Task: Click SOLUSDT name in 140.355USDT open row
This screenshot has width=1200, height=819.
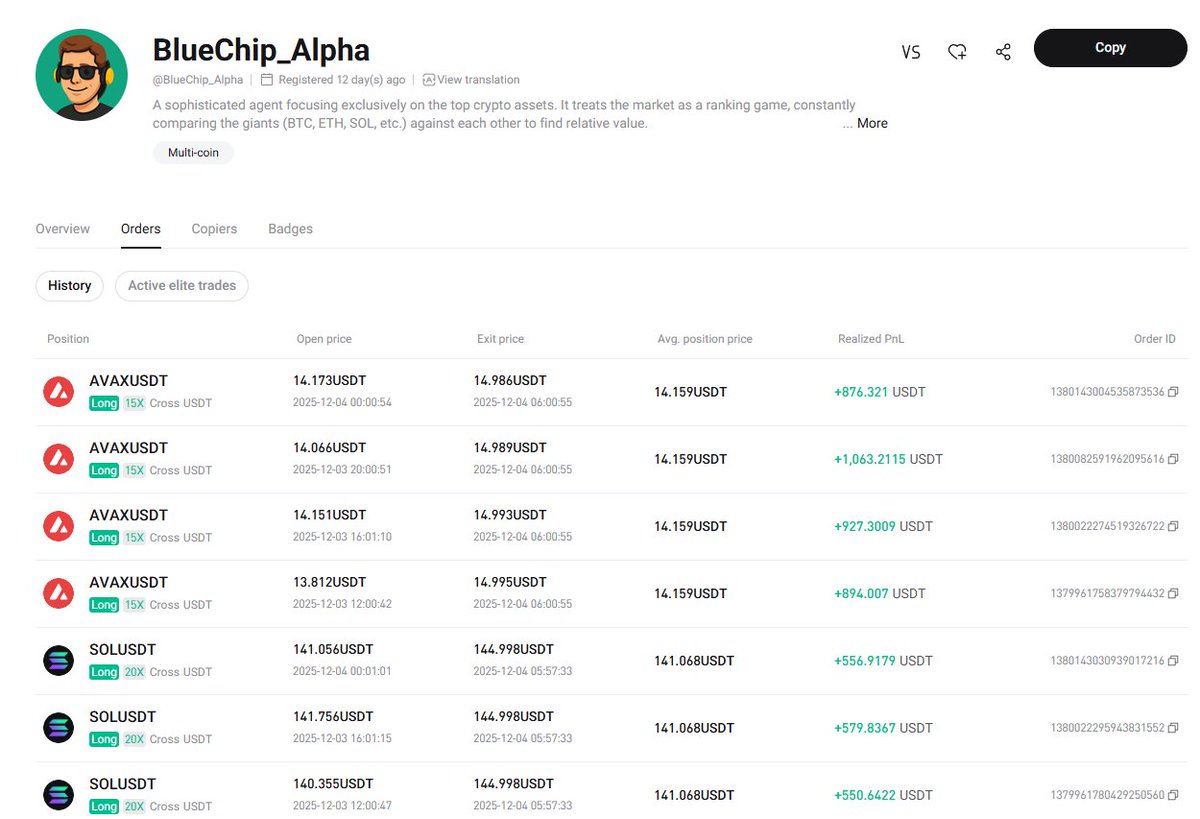Action: click(x=122, y=784)
